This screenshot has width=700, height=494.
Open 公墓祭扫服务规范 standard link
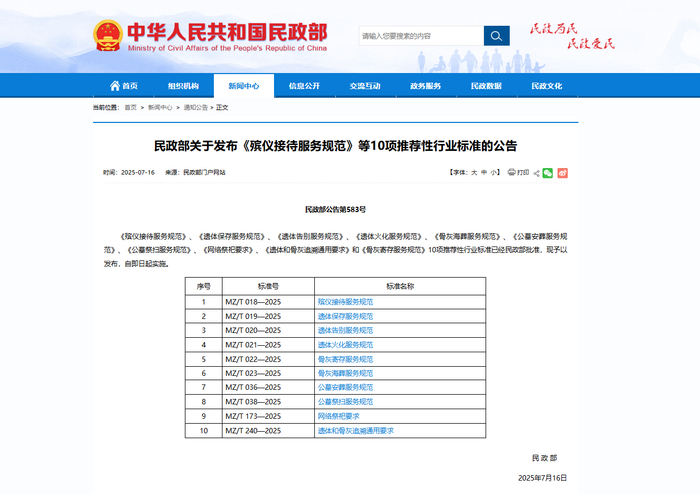pyautogui.click(x=345, y=402)
